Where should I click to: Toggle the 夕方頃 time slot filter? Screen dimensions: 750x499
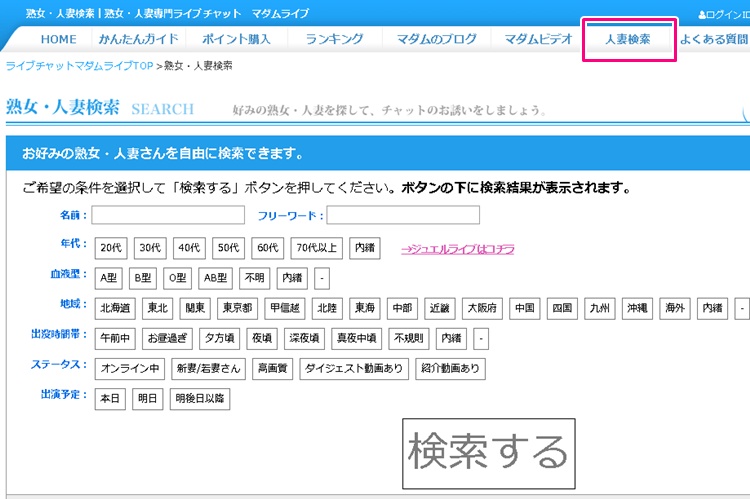coord(220,338)
